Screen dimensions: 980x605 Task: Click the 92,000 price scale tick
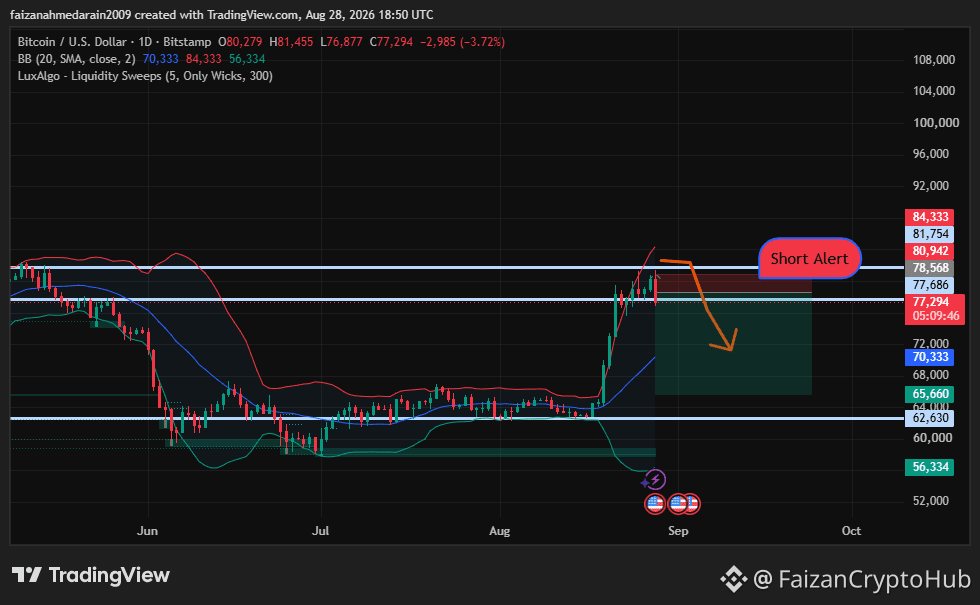[931, 186]
